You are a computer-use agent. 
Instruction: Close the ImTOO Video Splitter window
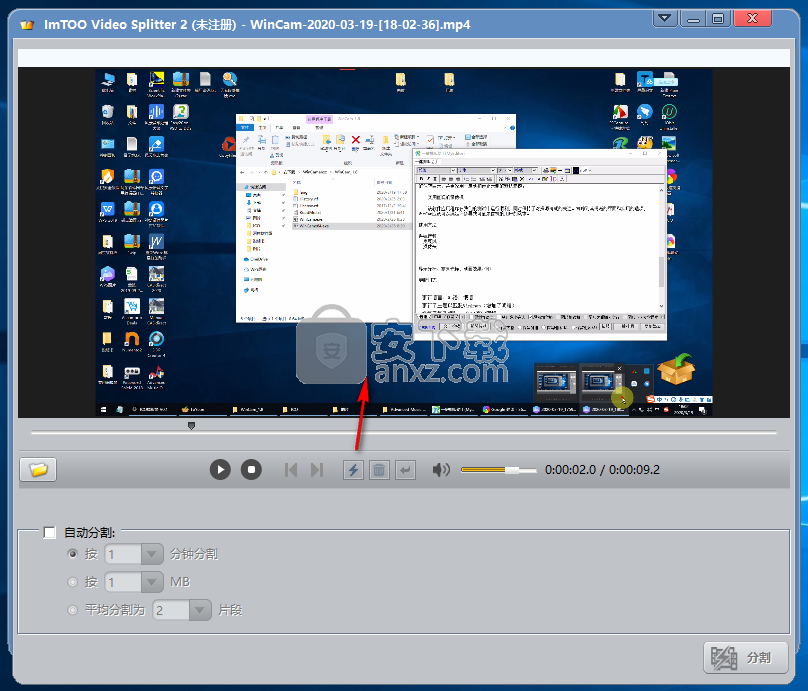pyautogui.click(x=752, y=19)
